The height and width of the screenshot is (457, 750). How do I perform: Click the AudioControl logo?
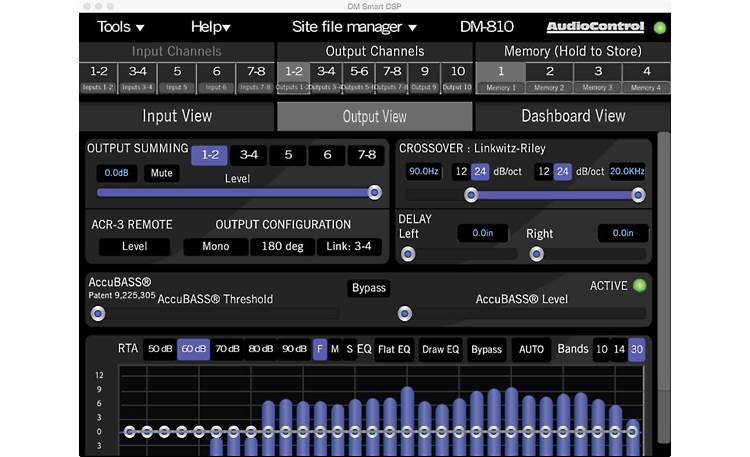coord(595,27)
